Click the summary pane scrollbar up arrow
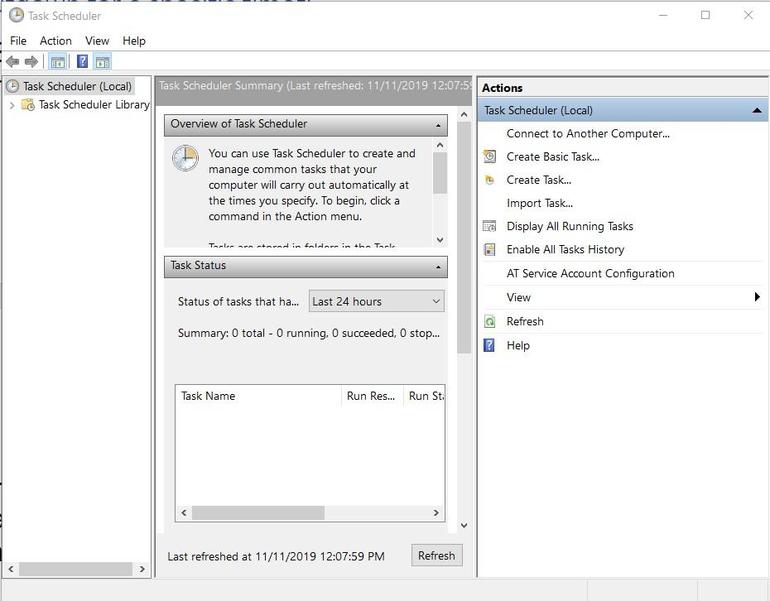This screenshot has height=601, width=770. coord(464,114)
